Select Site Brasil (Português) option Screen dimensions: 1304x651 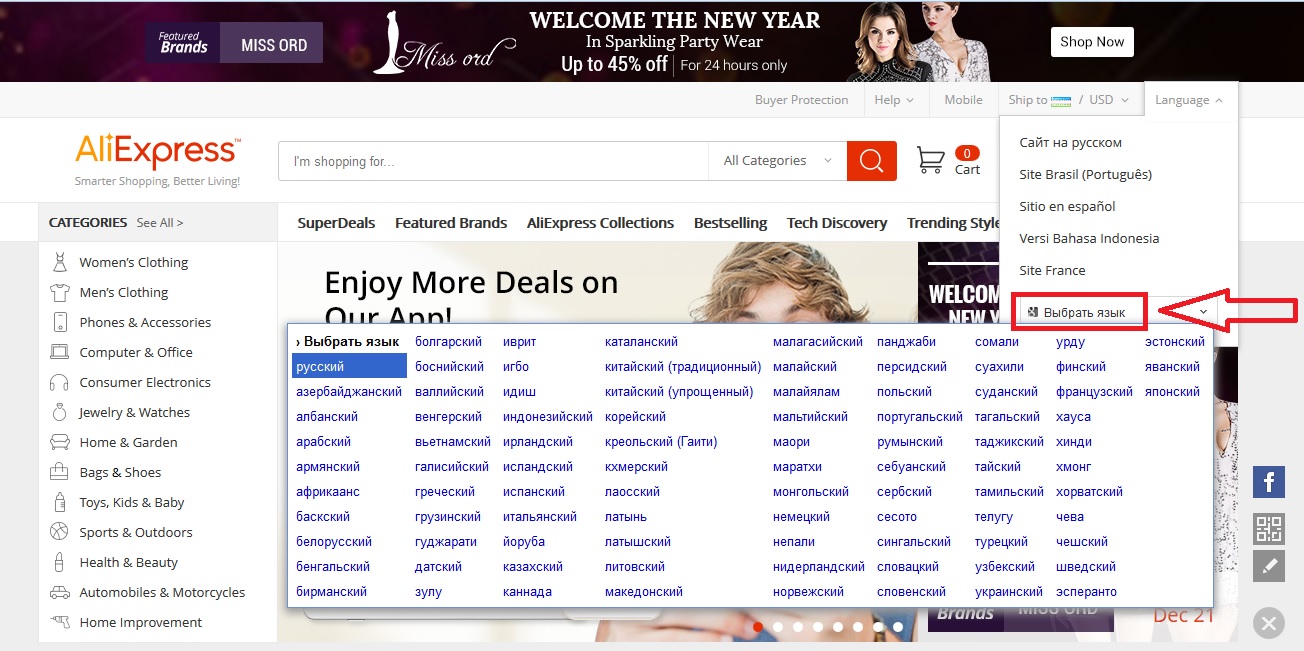pos(1086,174)
